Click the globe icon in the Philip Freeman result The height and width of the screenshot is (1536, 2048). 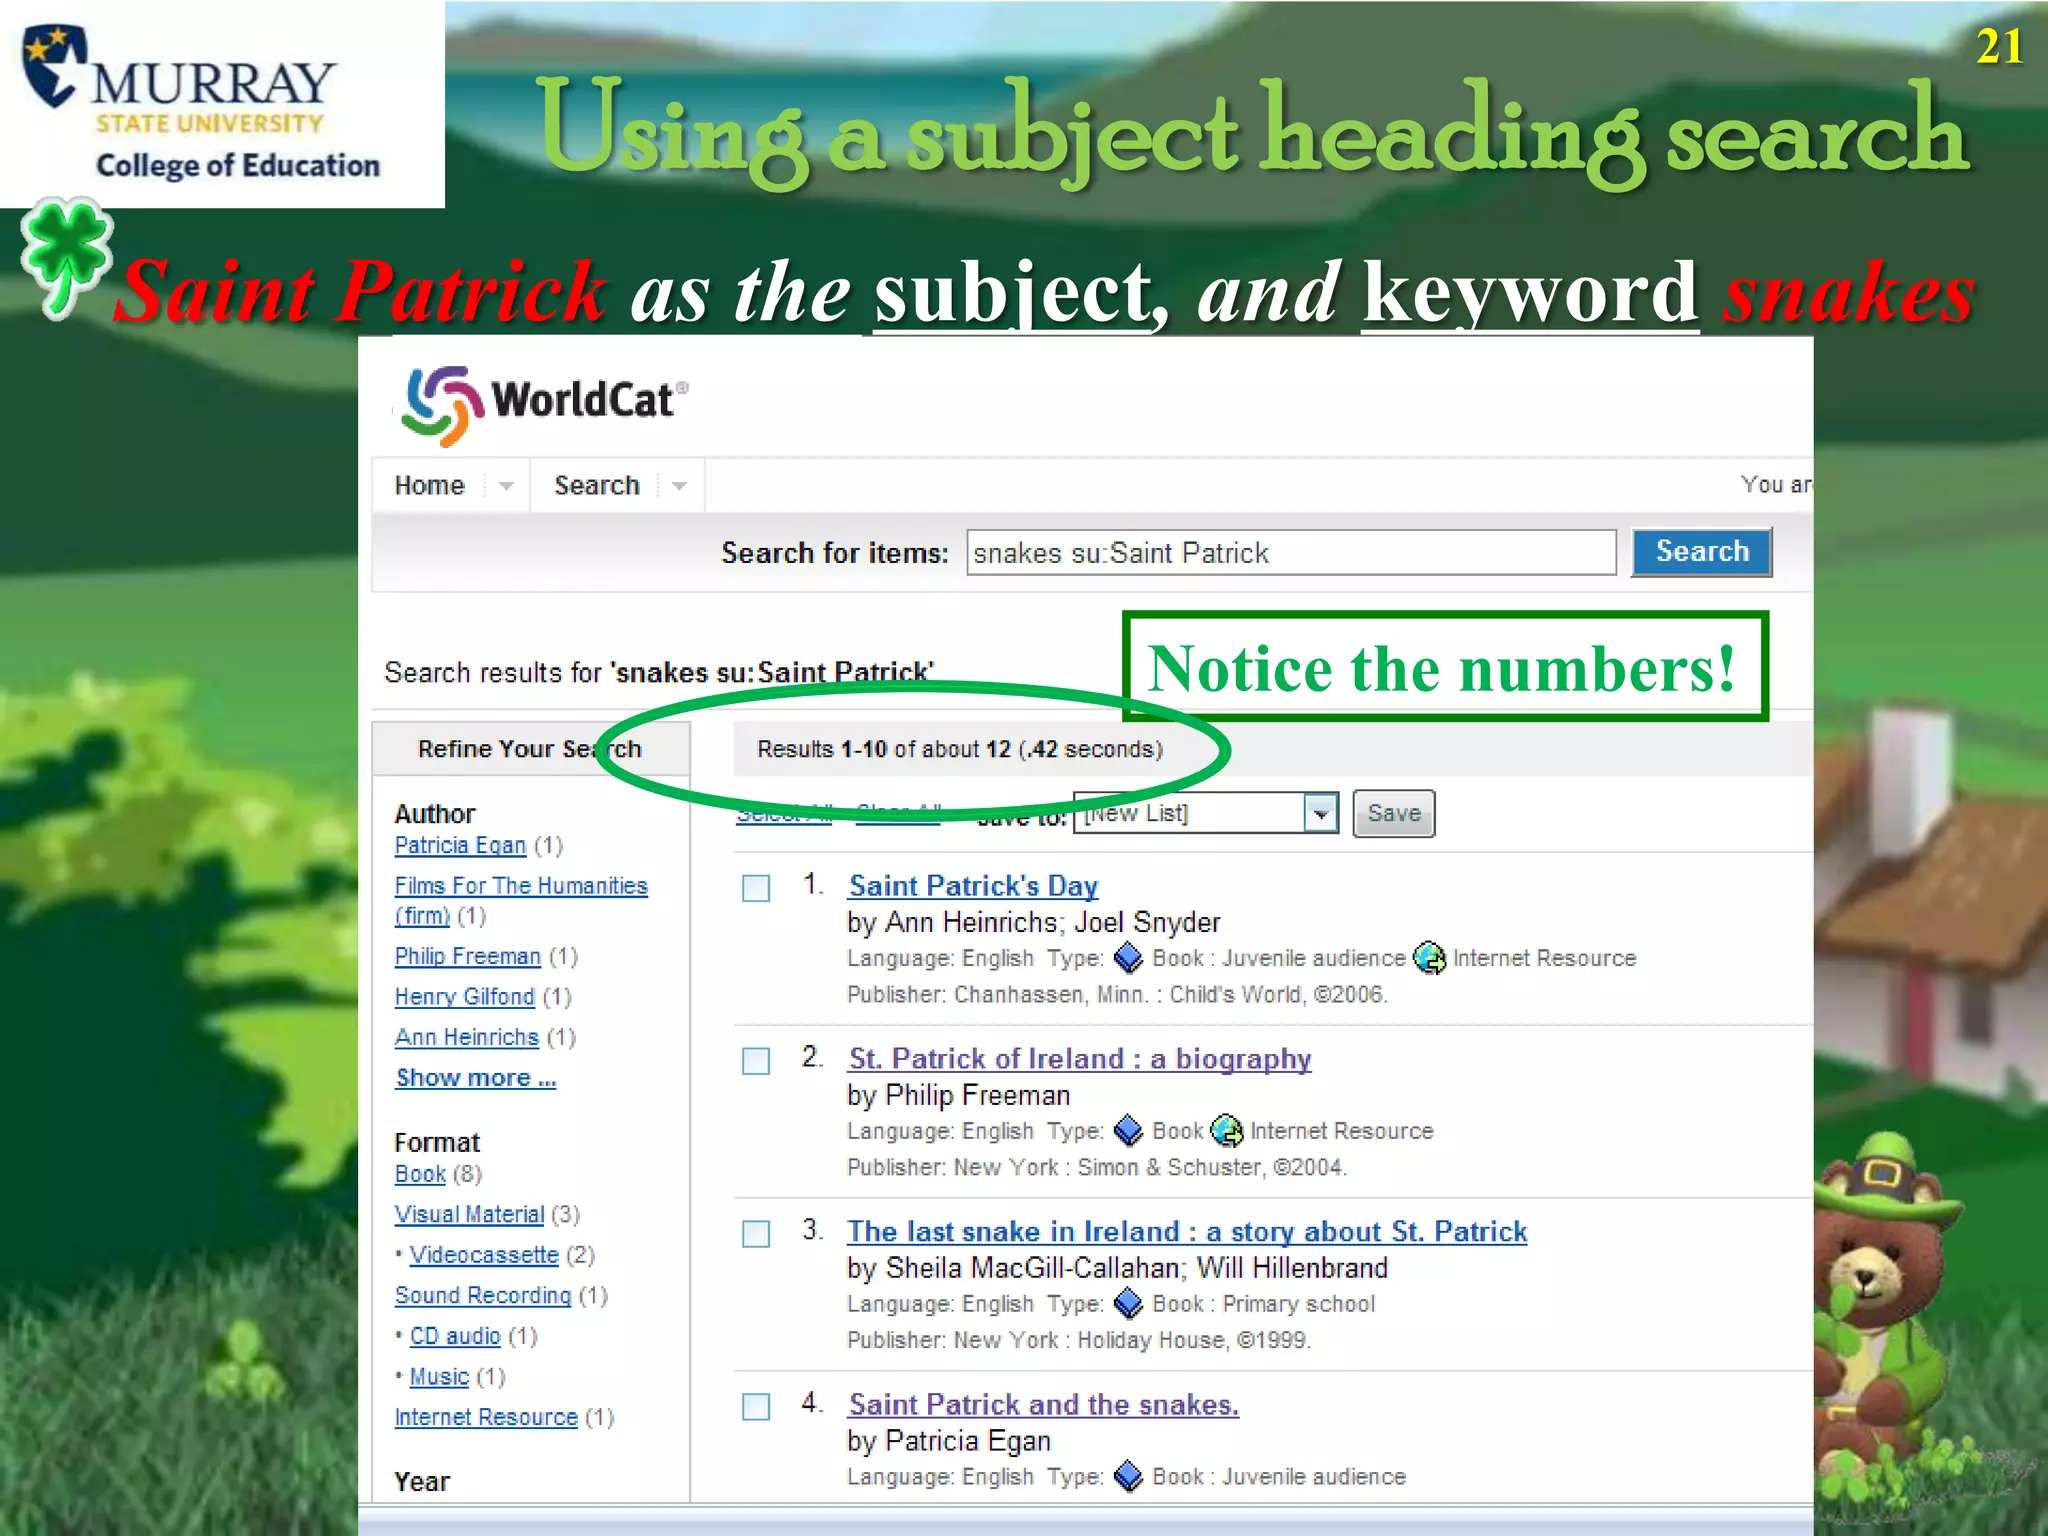(1227, 1131)
